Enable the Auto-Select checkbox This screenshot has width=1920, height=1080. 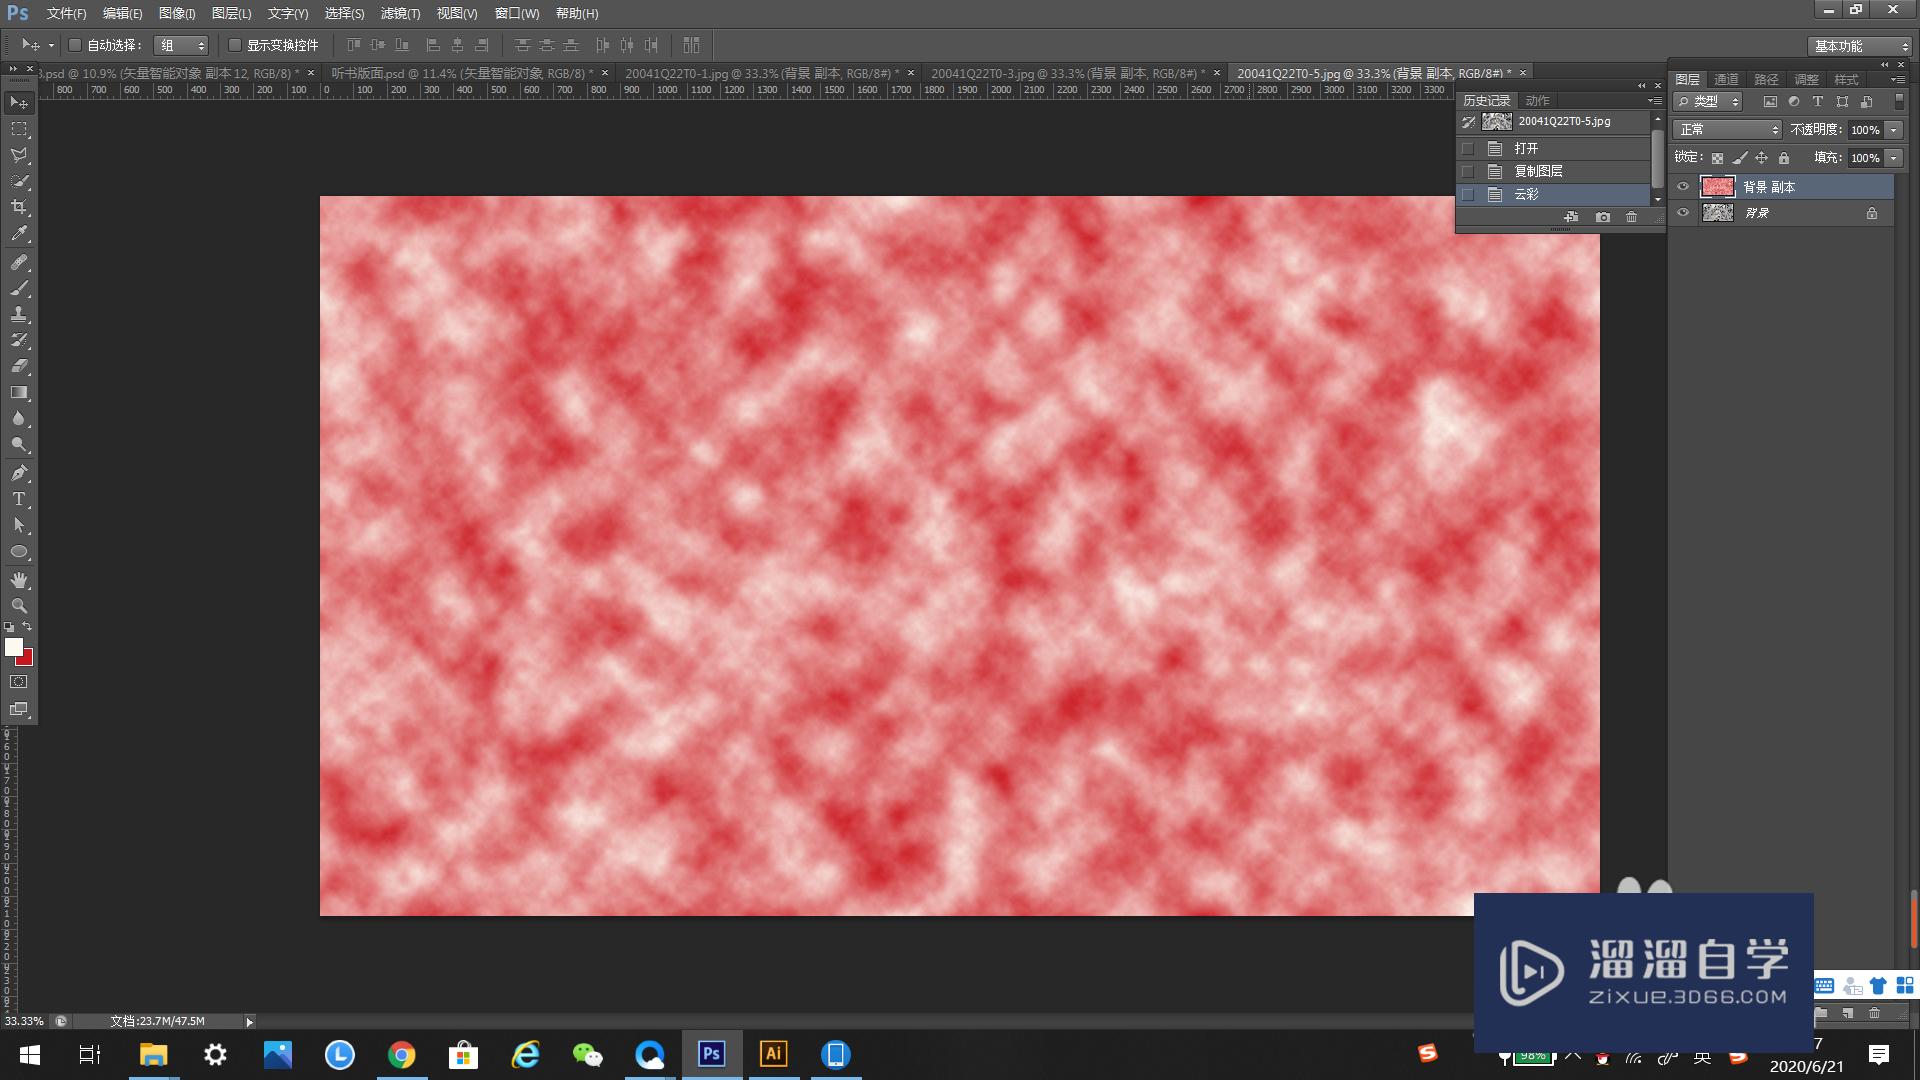tap(75, 45)
